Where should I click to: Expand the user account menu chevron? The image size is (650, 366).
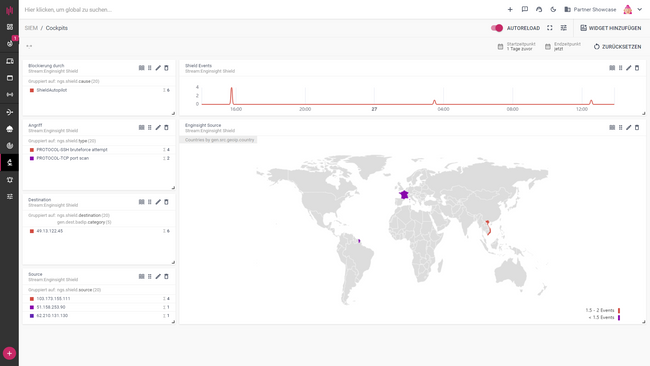(640, 10)
